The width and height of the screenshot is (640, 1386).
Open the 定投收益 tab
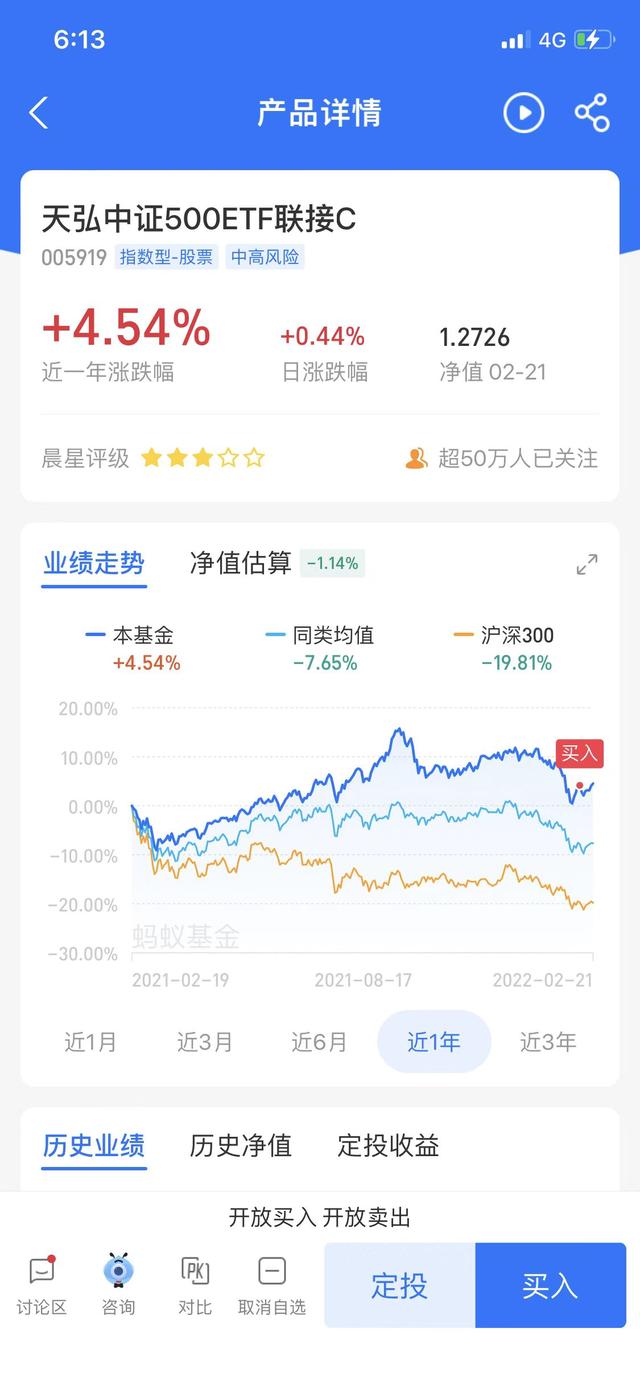coord(388,1145)
